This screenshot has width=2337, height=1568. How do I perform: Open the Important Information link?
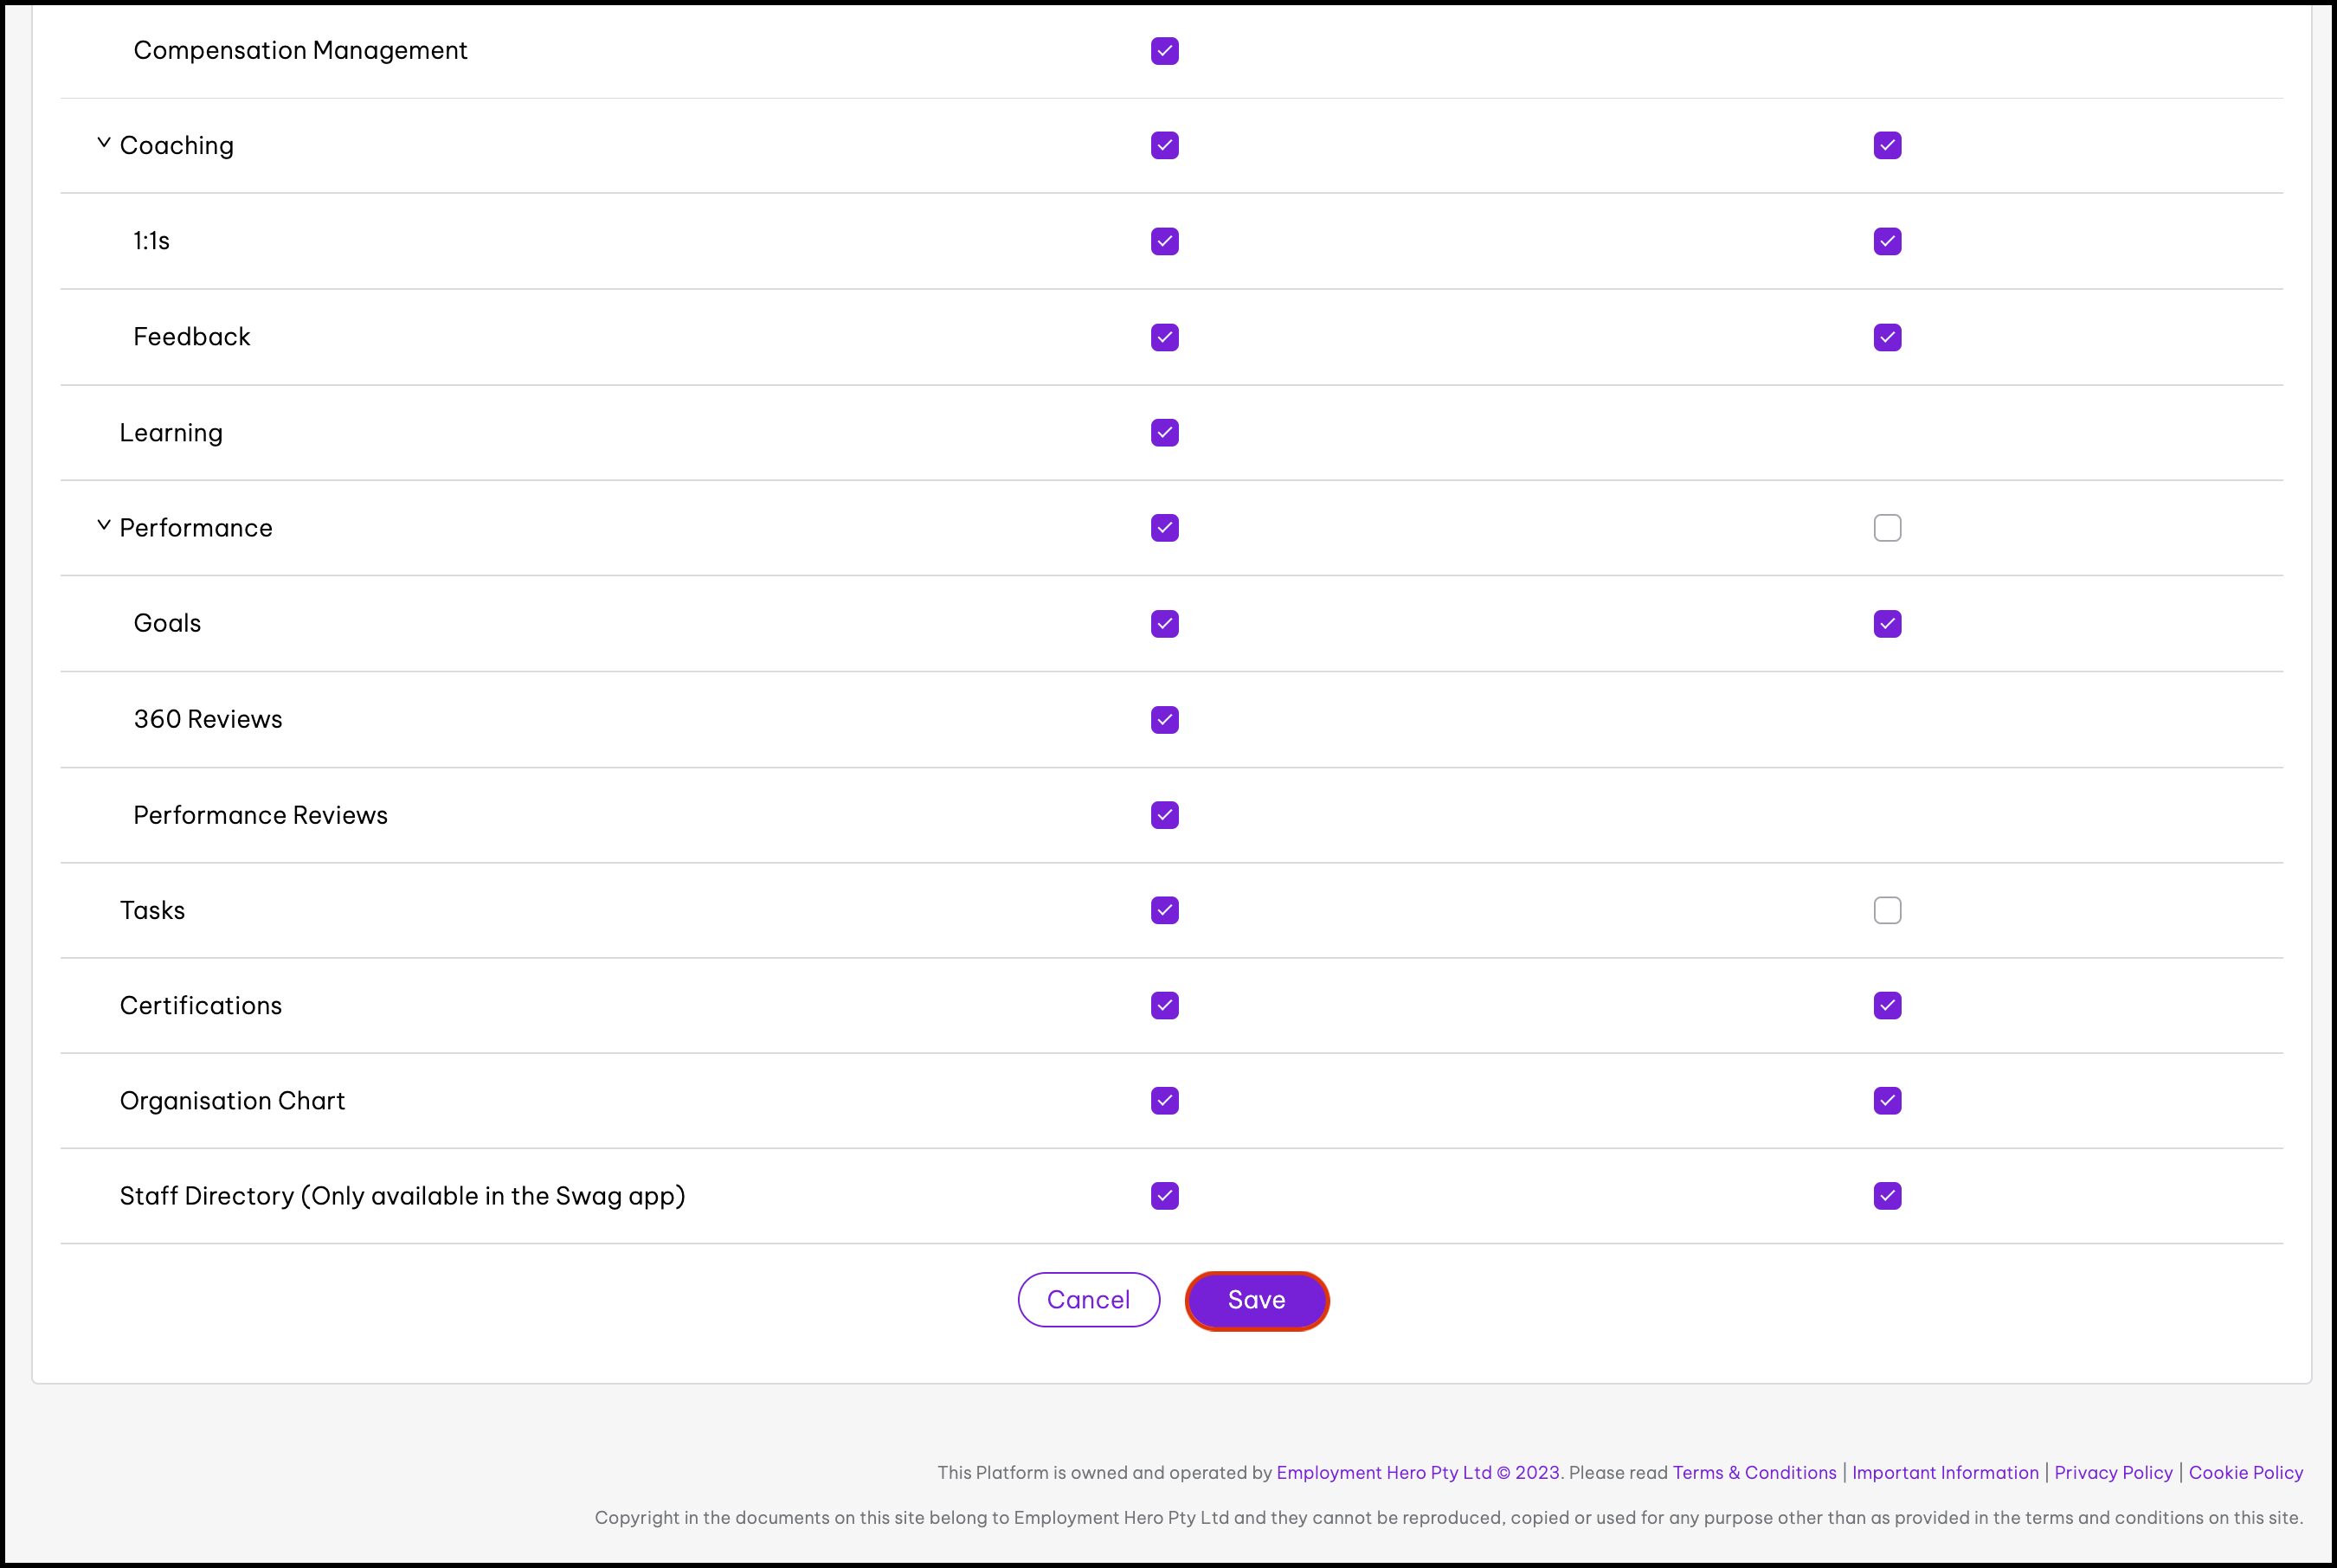click(x=1944, y=1472)
